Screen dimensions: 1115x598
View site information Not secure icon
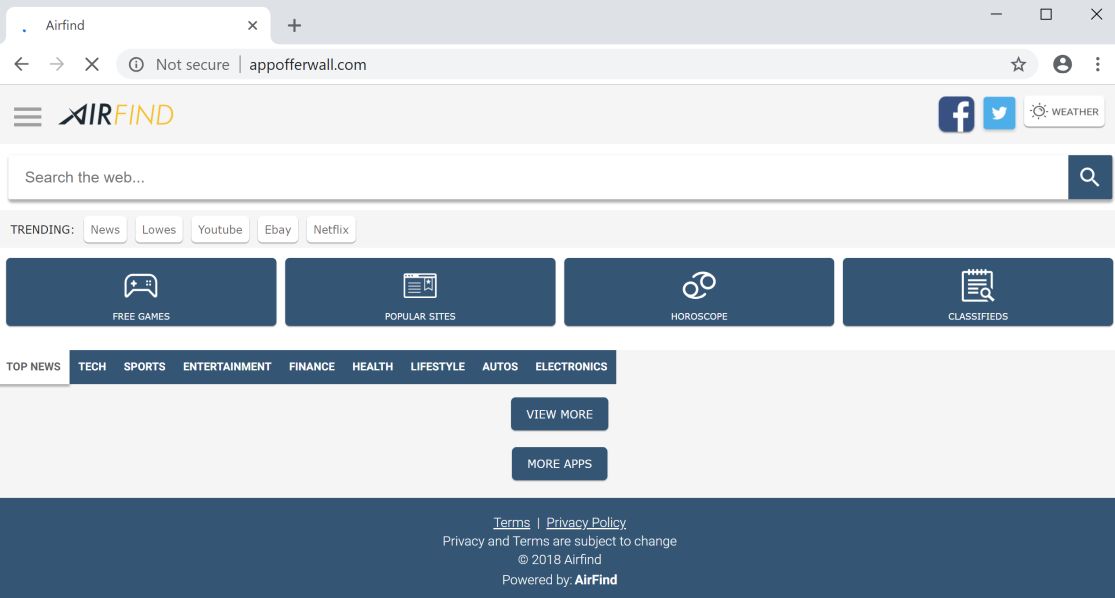click(x=136, y=65)
